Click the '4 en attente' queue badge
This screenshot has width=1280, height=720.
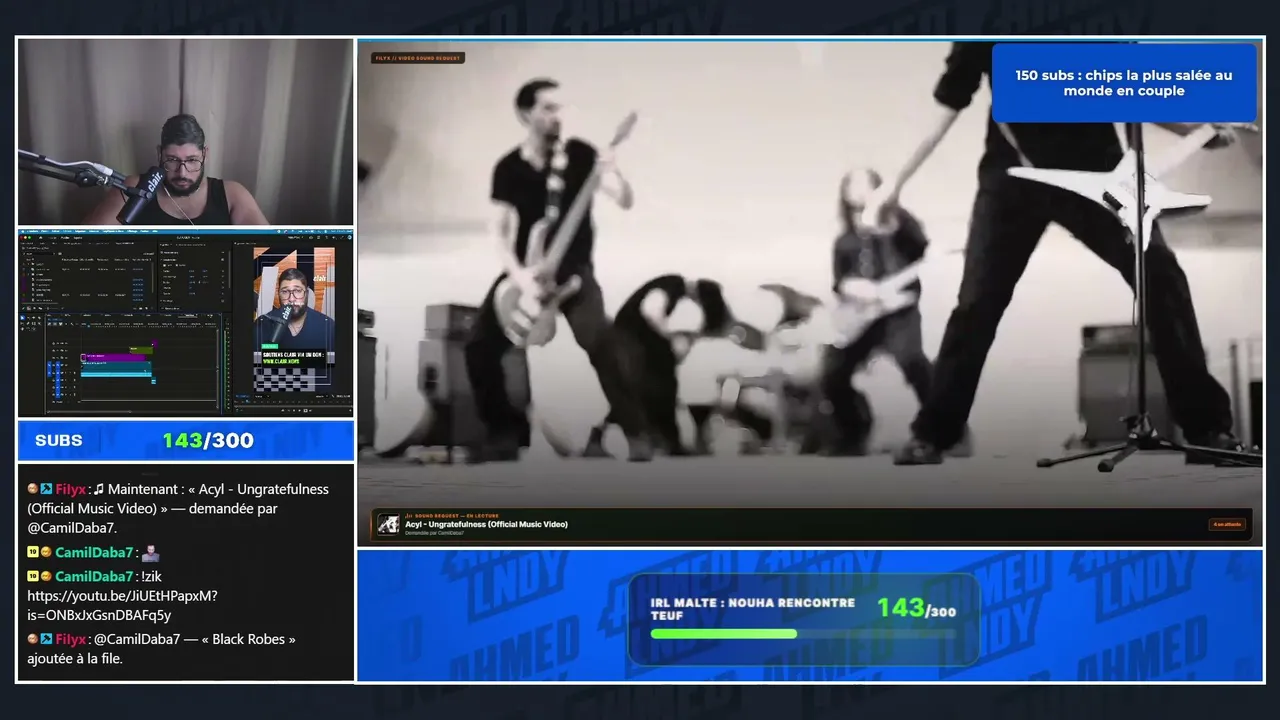tap(1227, 524)
